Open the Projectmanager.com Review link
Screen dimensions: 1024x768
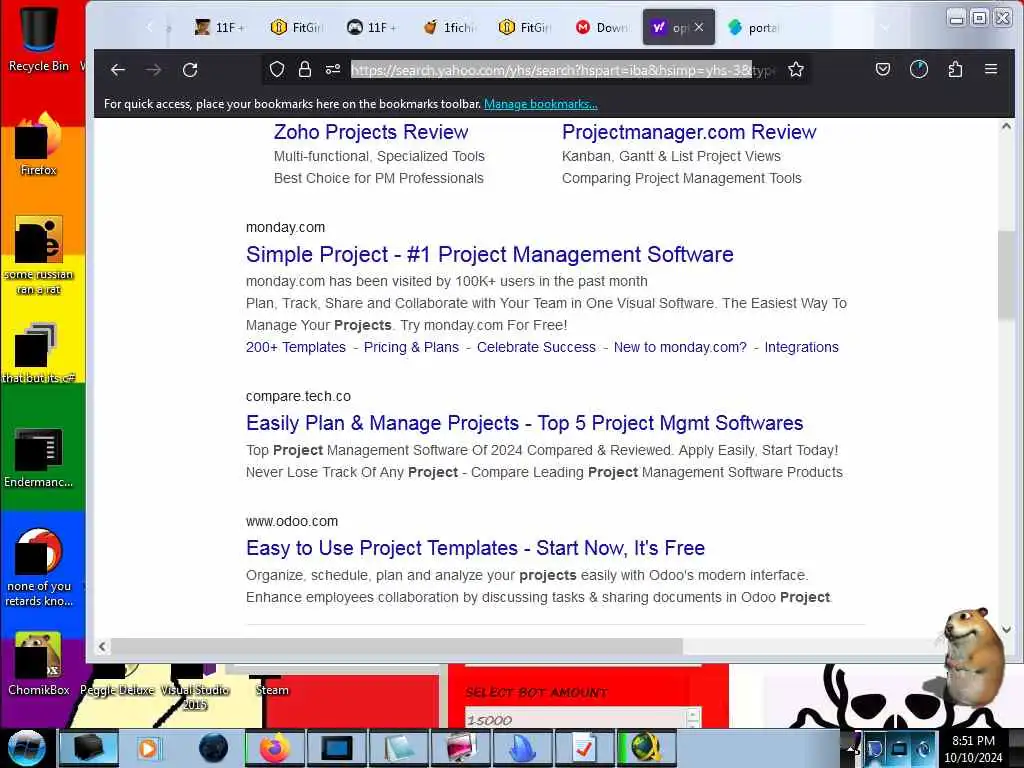(x=689, y=132)
